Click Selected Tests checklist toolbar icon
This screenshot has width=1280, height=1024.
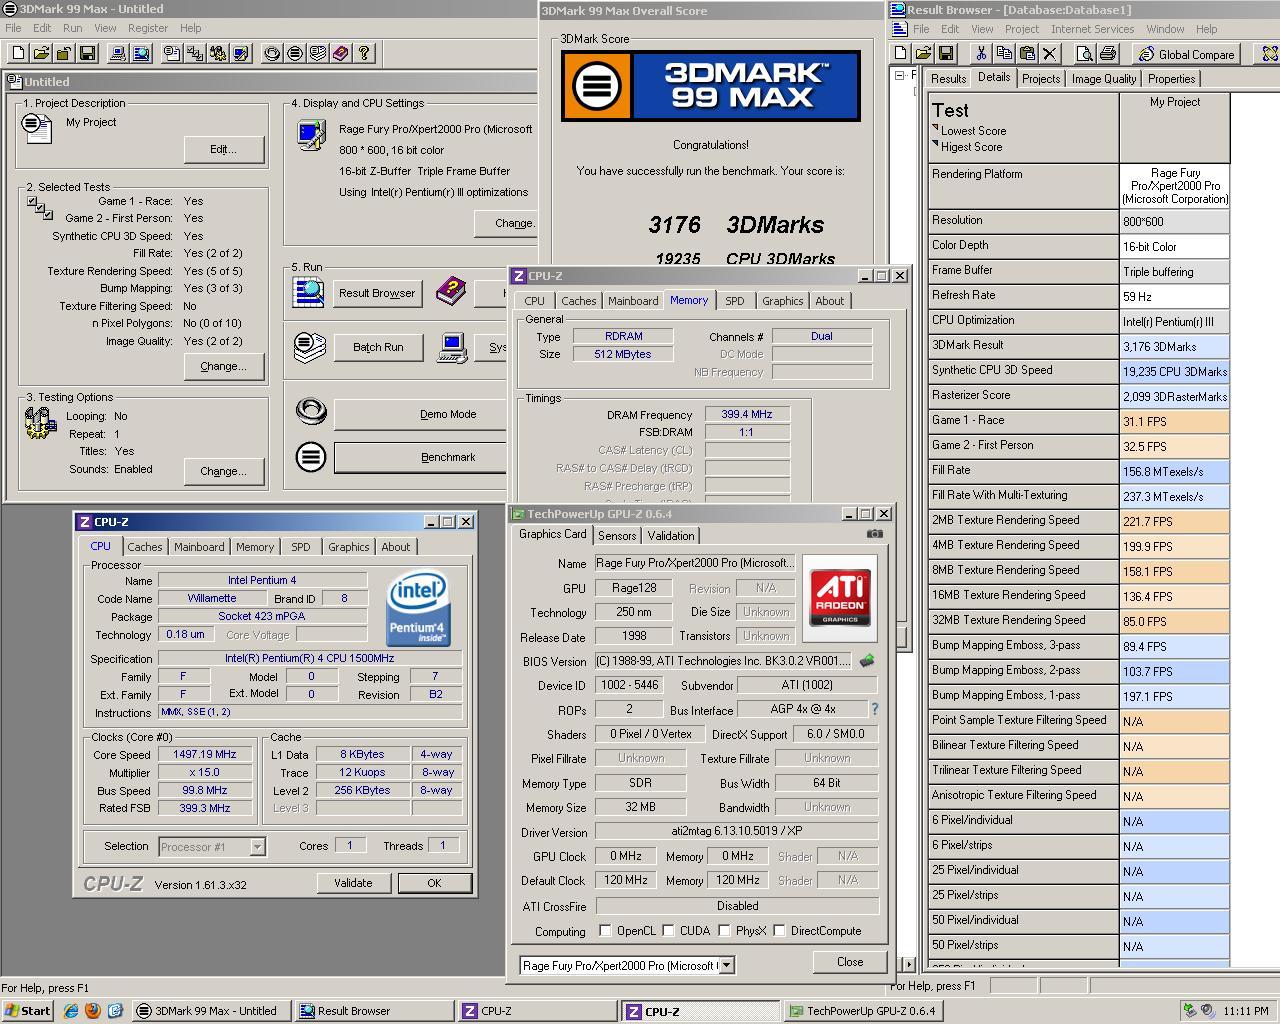point(195,53)
